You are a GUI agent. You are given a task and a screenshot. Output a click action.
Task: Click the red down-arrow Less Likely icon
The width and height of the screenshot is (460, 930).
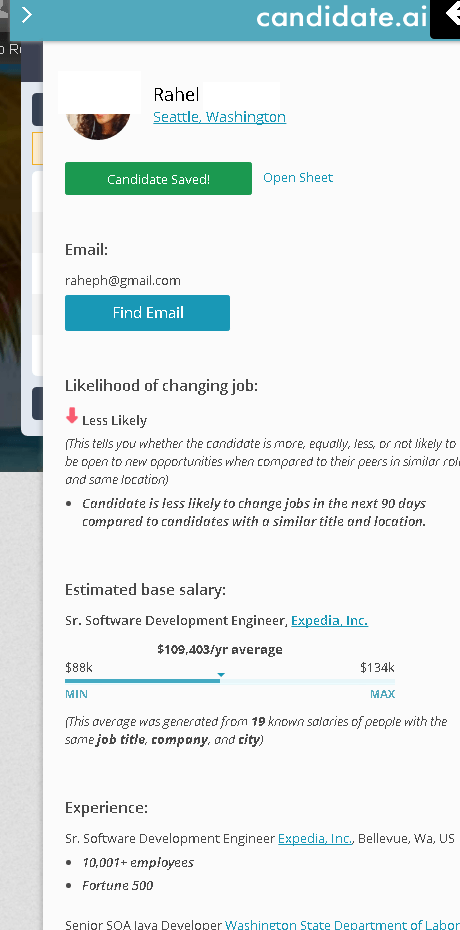point(72,416)
